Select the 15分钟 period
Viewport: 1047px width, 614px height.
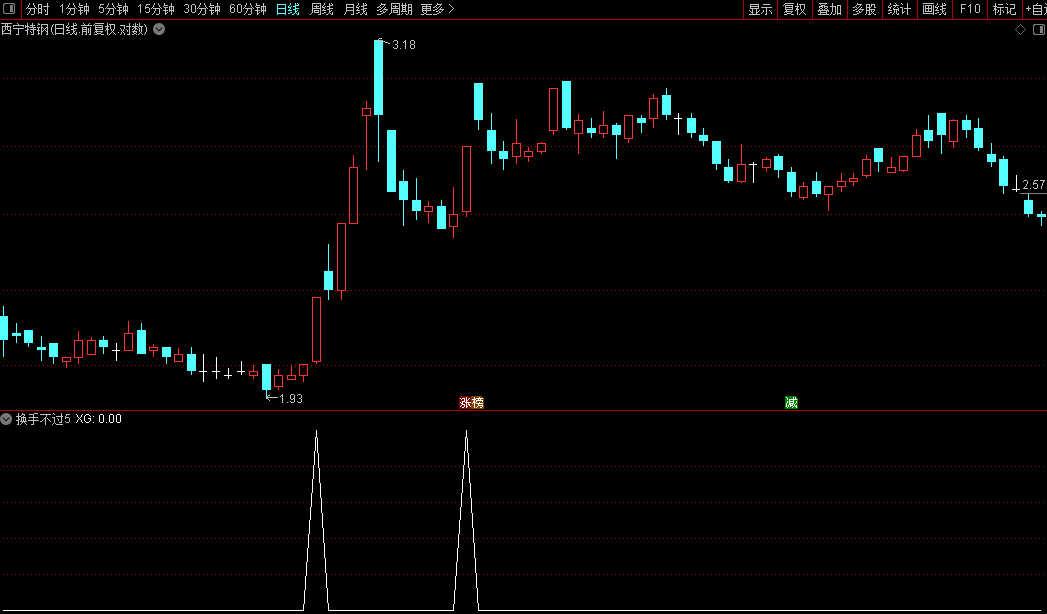[x=156, y=9]
